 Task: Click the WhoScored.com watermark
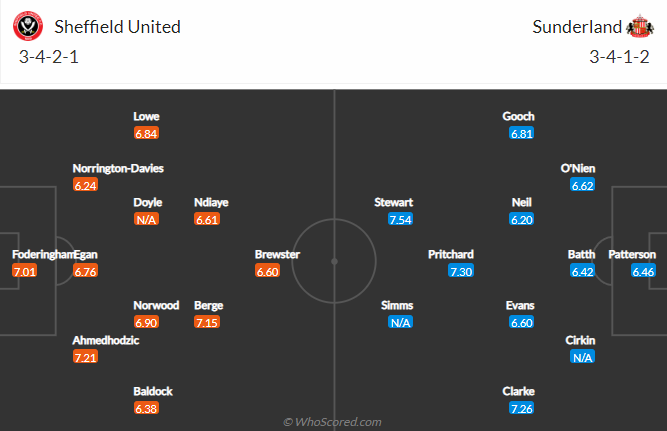pyautogui.click(x=332, y=422)
